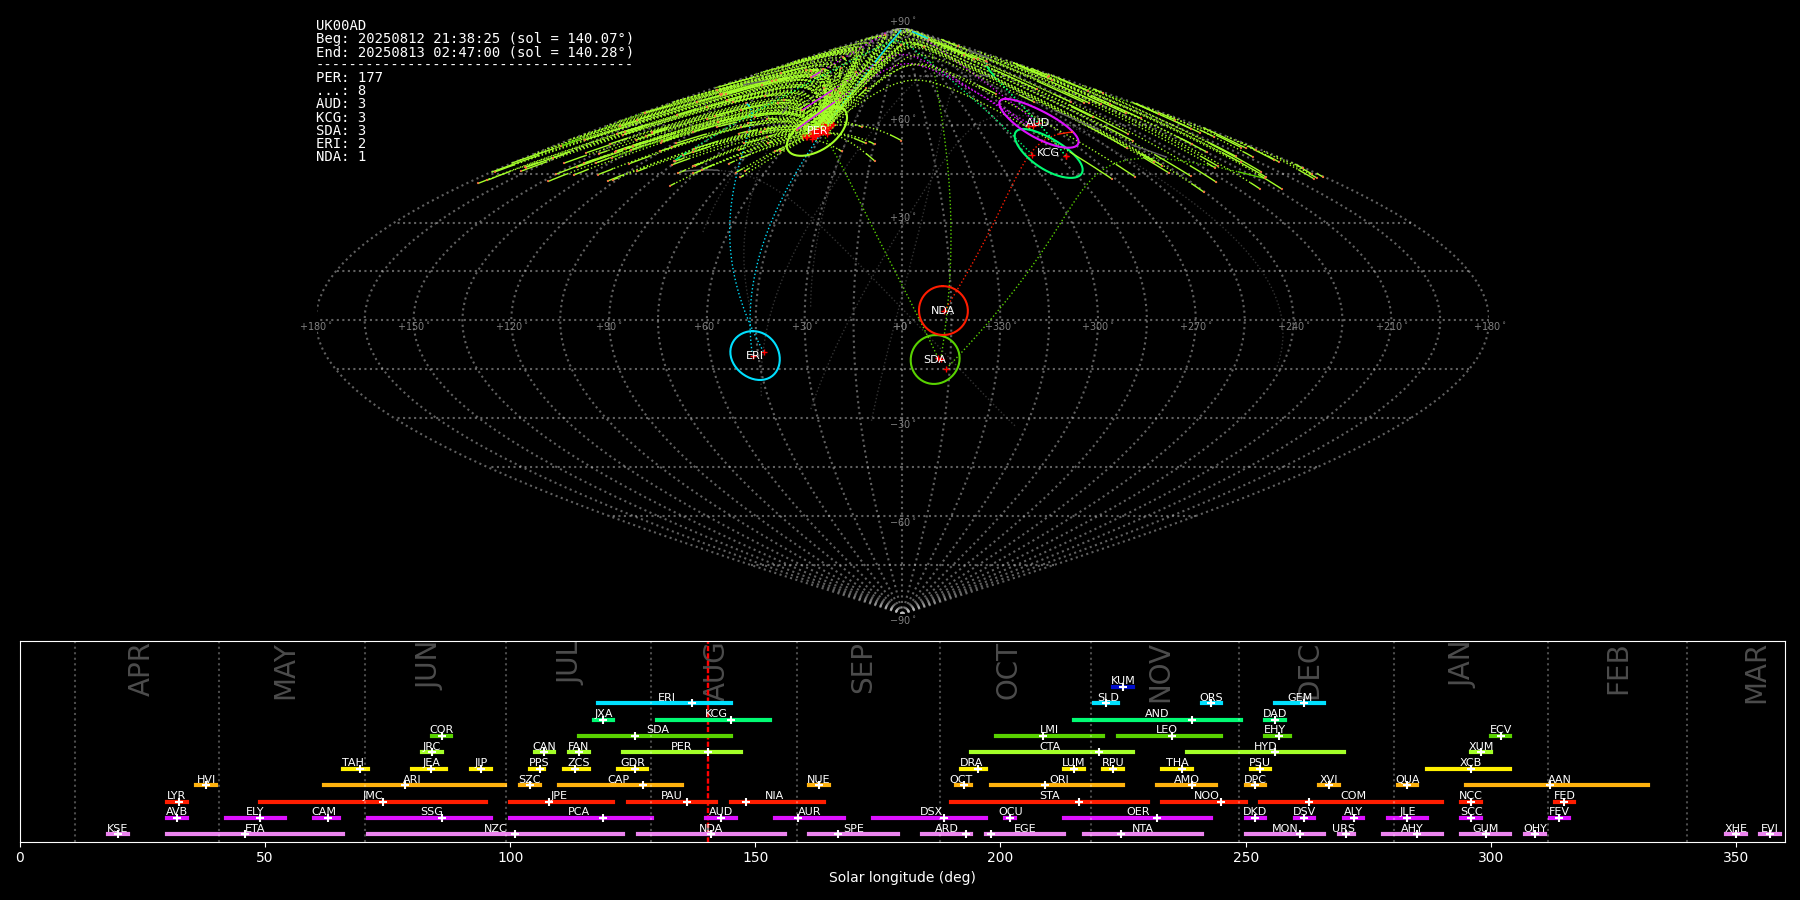The height and width of the screenshot is (900, 1800).
Task: Click the JAN month label
Action: (1460, 664)
